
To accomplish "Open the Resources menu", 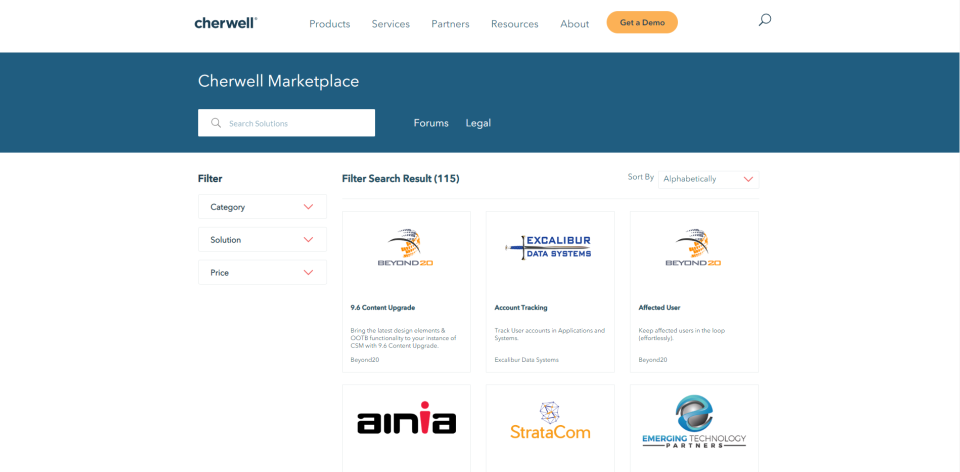I will pyautogui.click(x=514, y=24).
